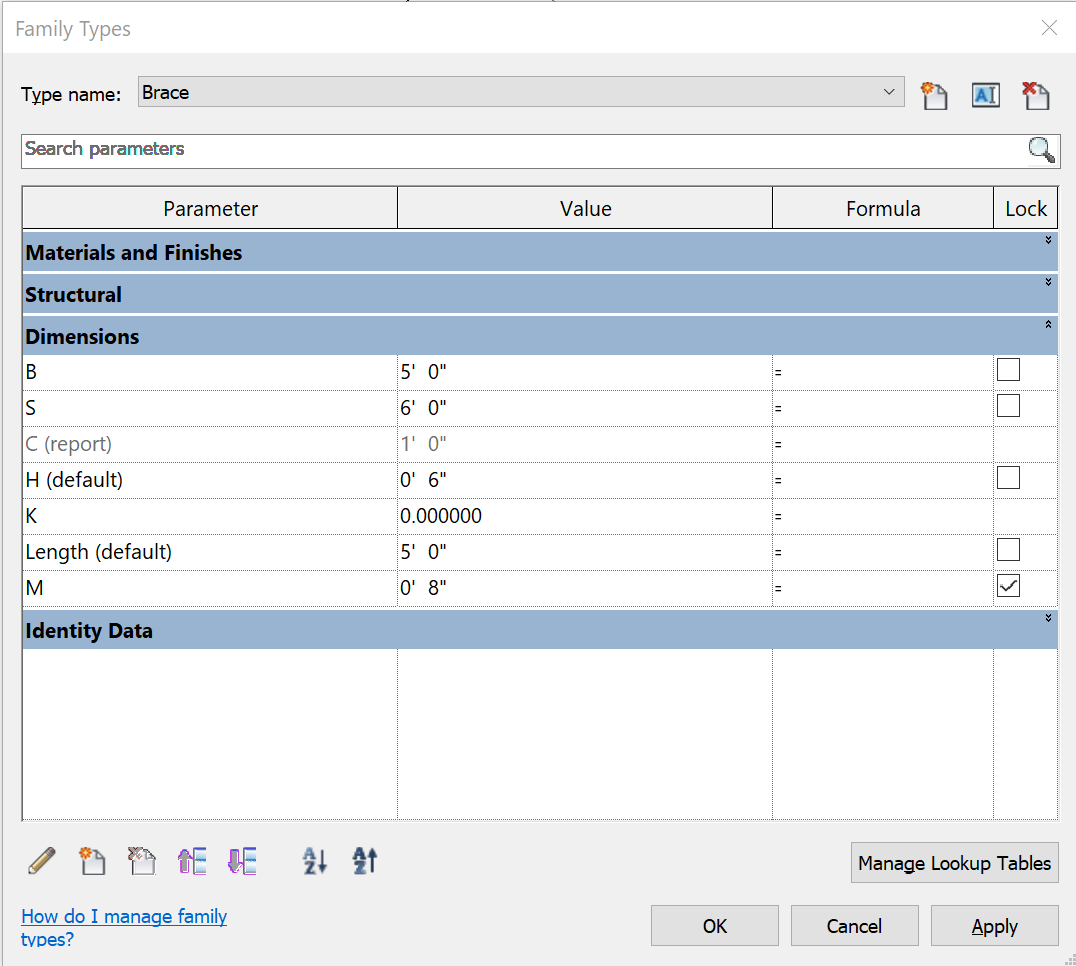Click the formula cell for S
The height and width of the screenshot is (966, 1076).
(883, 408)
